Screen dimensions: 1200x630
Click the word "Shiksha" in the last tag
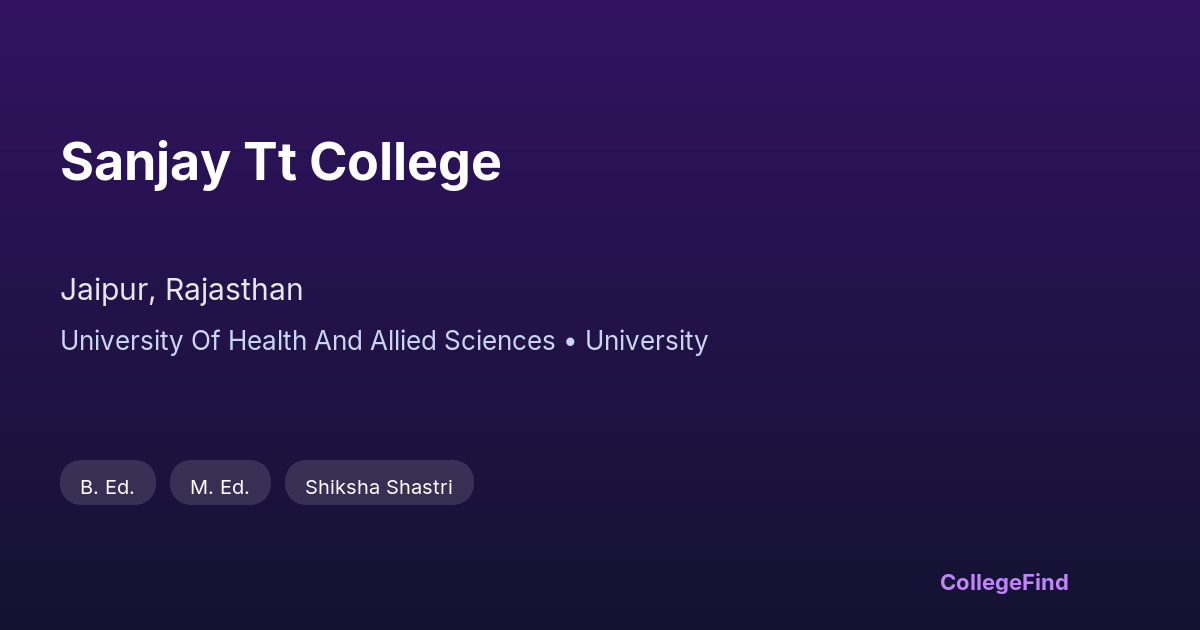coord(340,487)
